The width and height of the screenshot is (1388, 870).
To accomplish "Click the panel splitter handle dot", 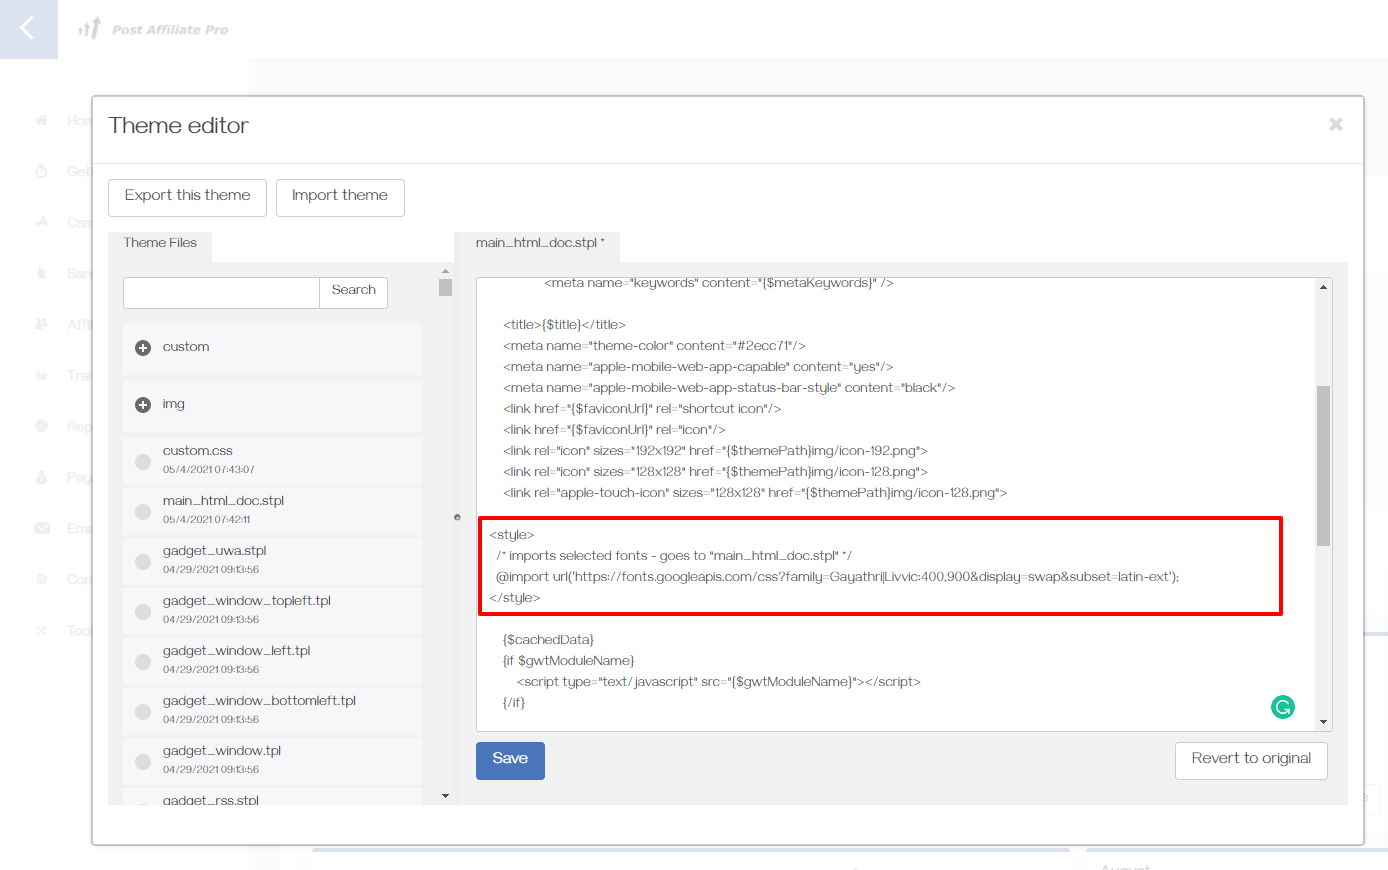I will click(457, 517).
